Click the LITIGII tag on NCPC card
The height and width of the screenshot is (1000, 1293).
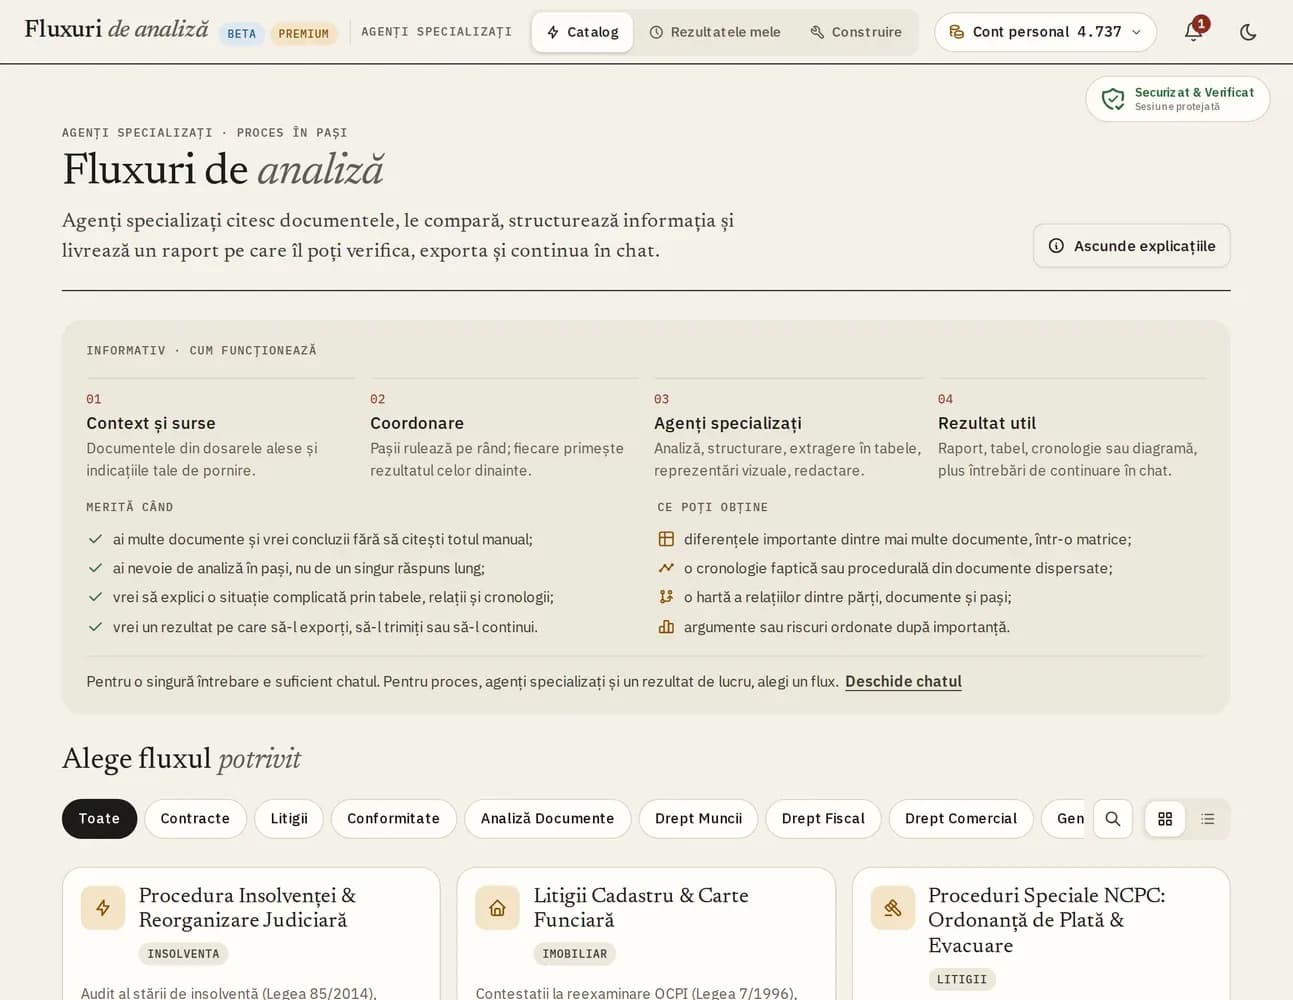[x=962, y=980]
